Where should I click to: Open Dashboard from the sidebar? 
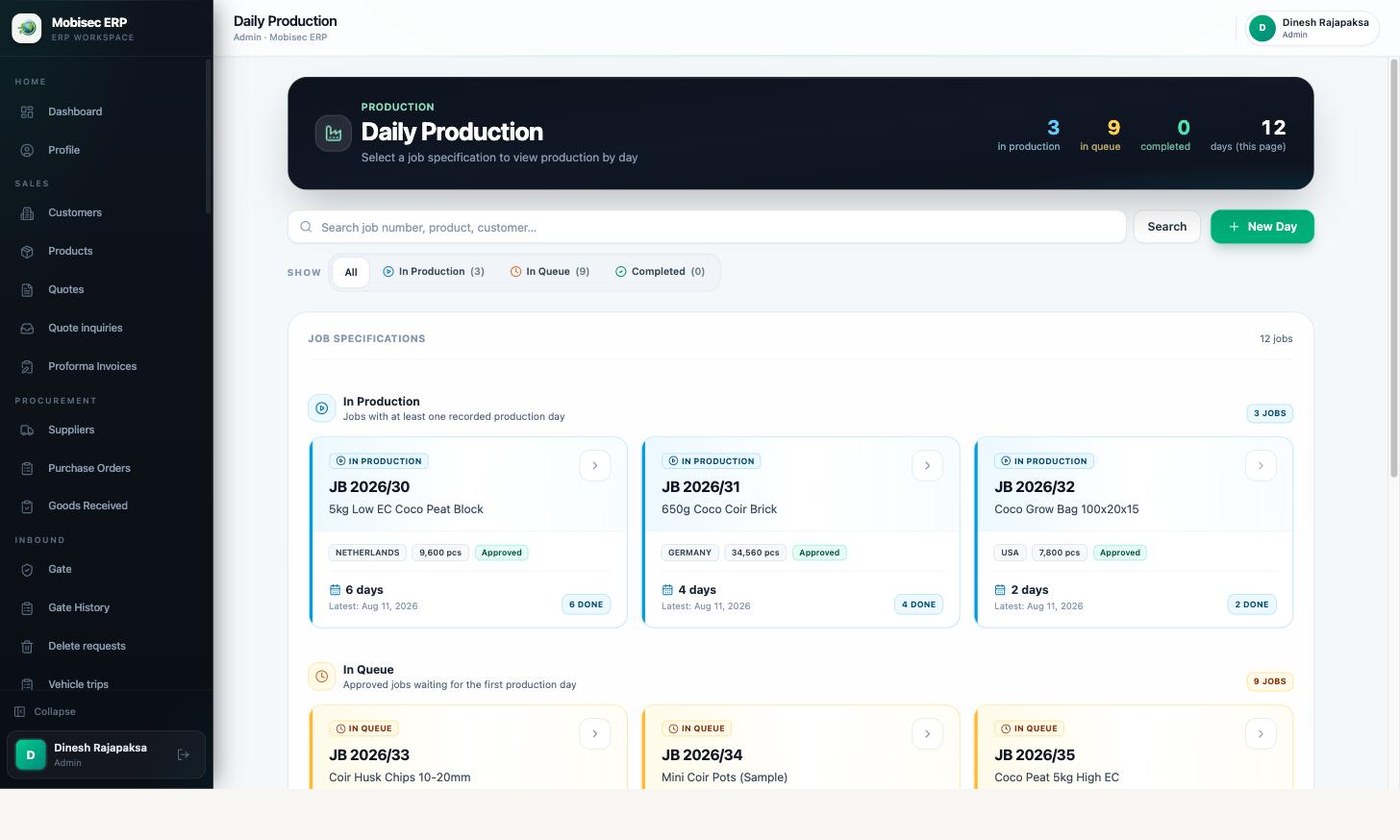[x=75, y=112]
